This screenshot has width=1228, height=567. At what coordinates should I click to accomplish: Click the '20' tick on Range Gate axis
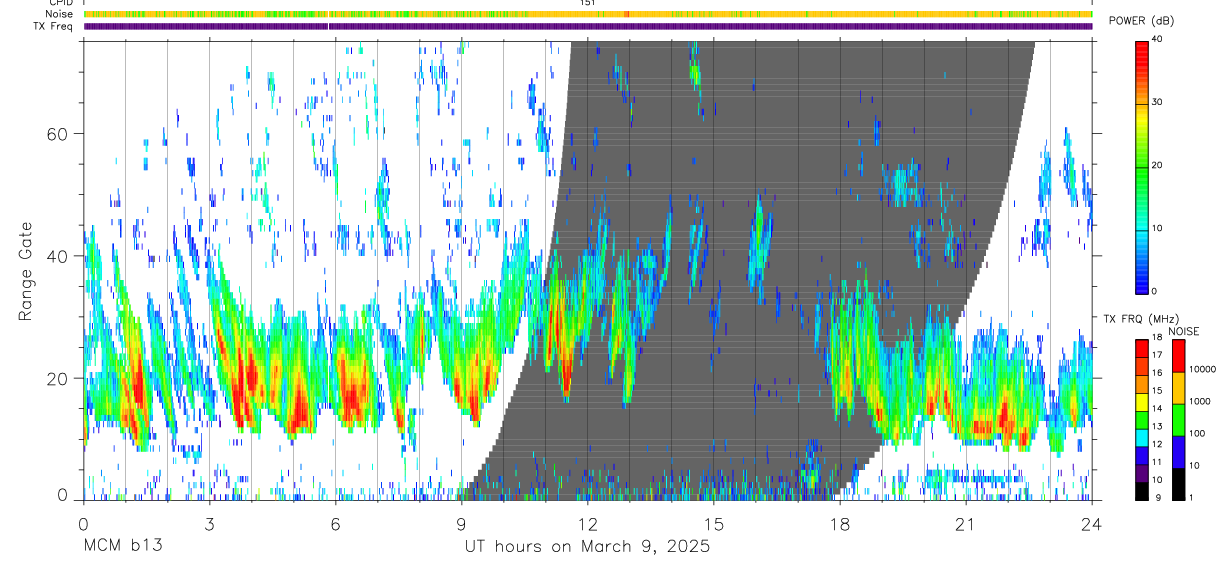(x=60, y=379)
